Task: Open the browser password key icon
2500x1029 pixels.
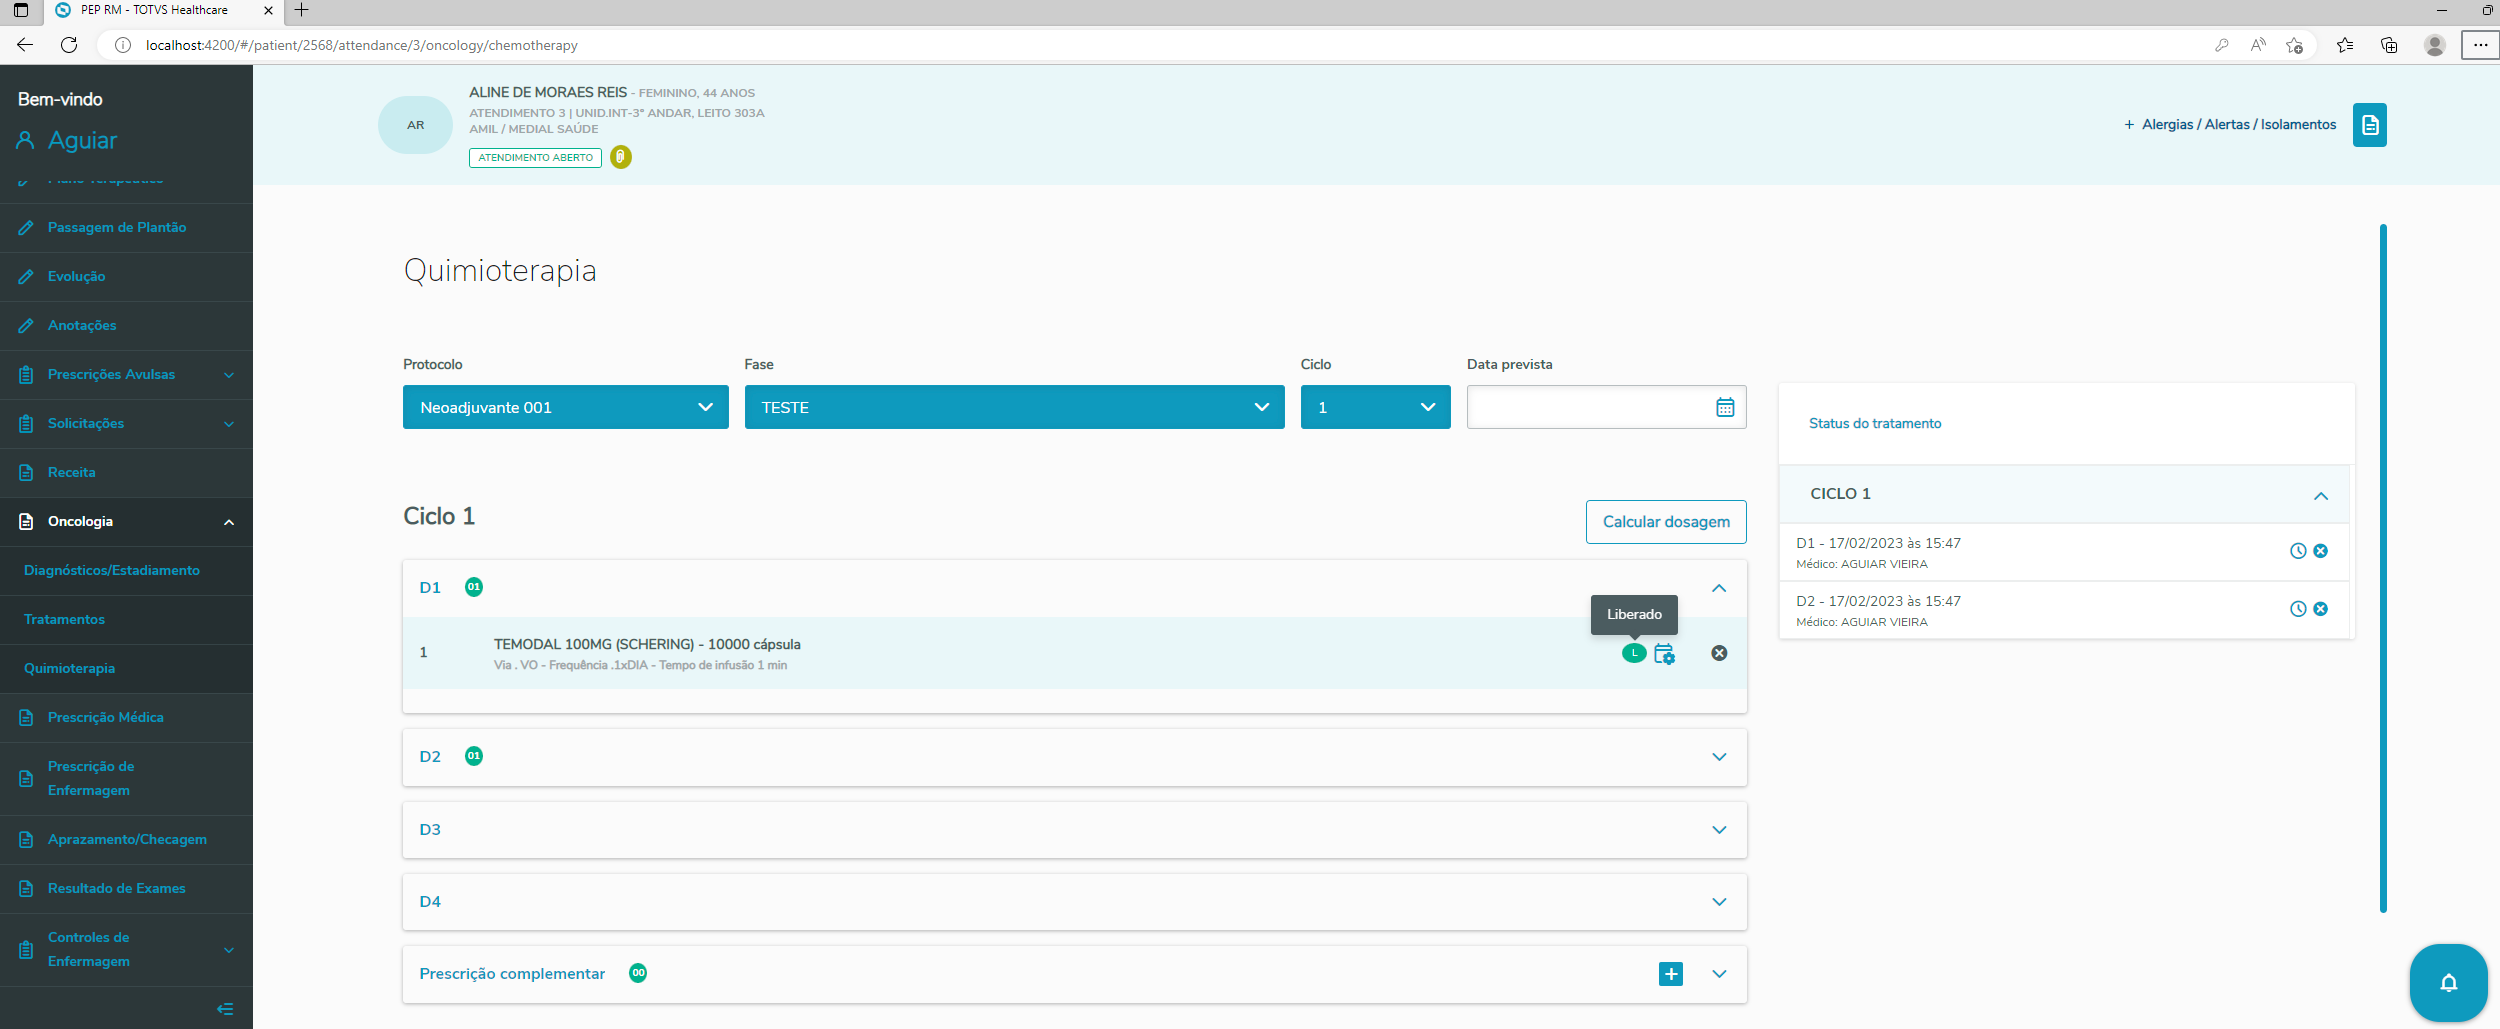Action: click(x=2222, y=45)
